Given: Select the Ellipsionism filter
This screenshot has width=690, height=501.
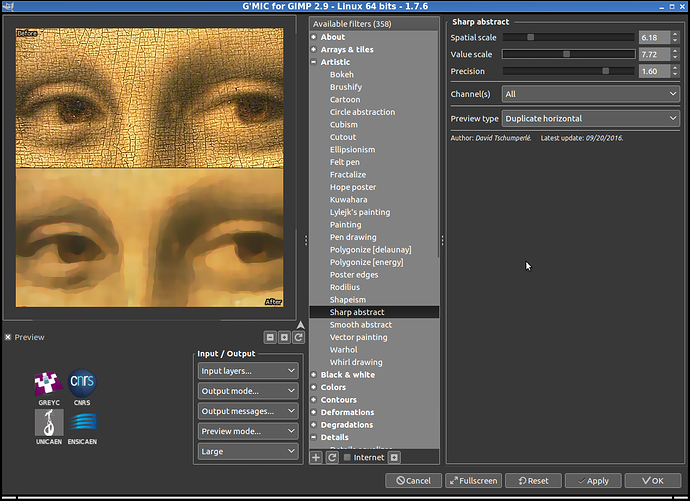Looking at the screenshot, I should pos(352,150).
